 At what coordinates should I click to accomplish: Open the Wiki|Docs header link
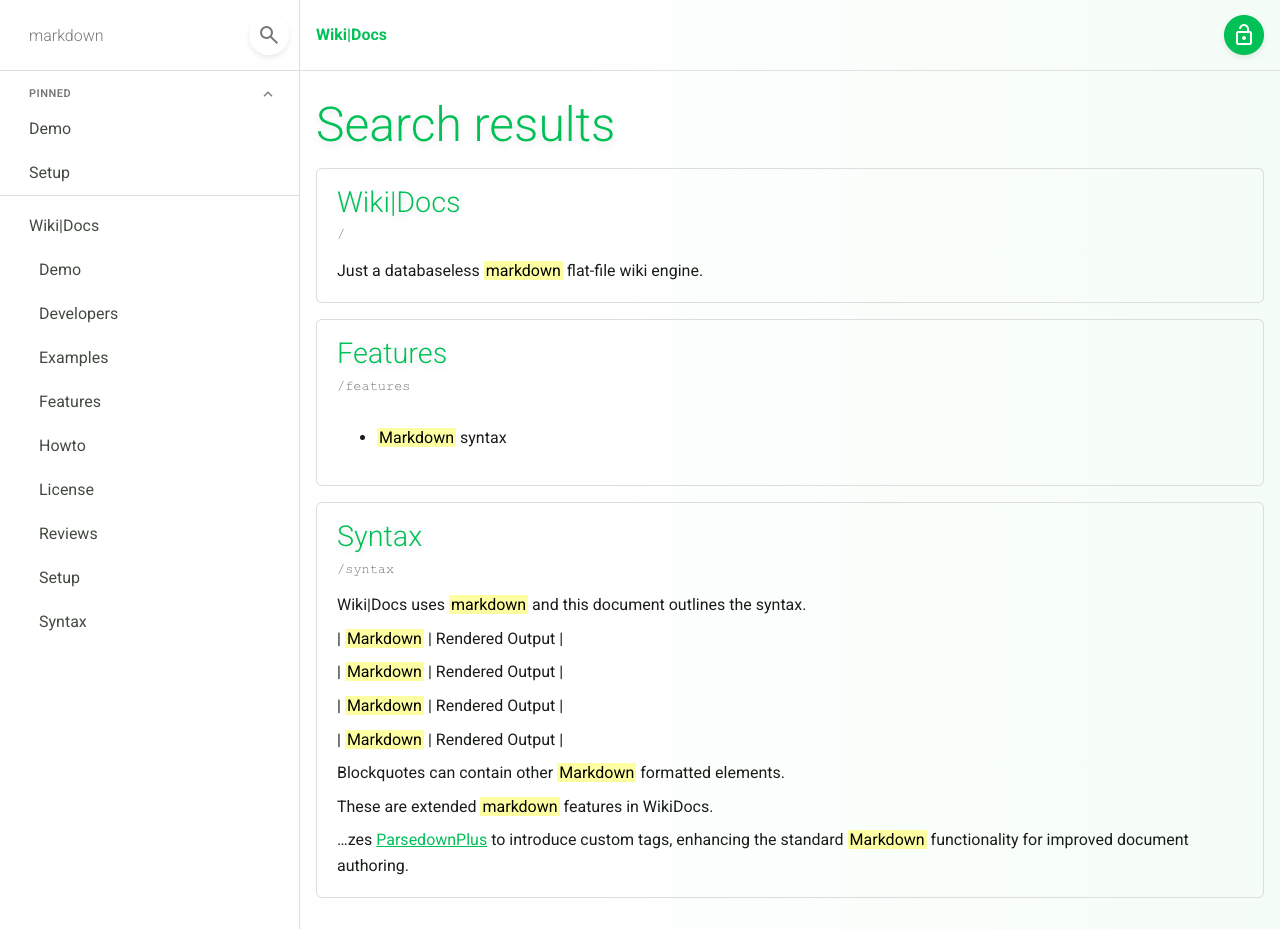tap(351, 35)
